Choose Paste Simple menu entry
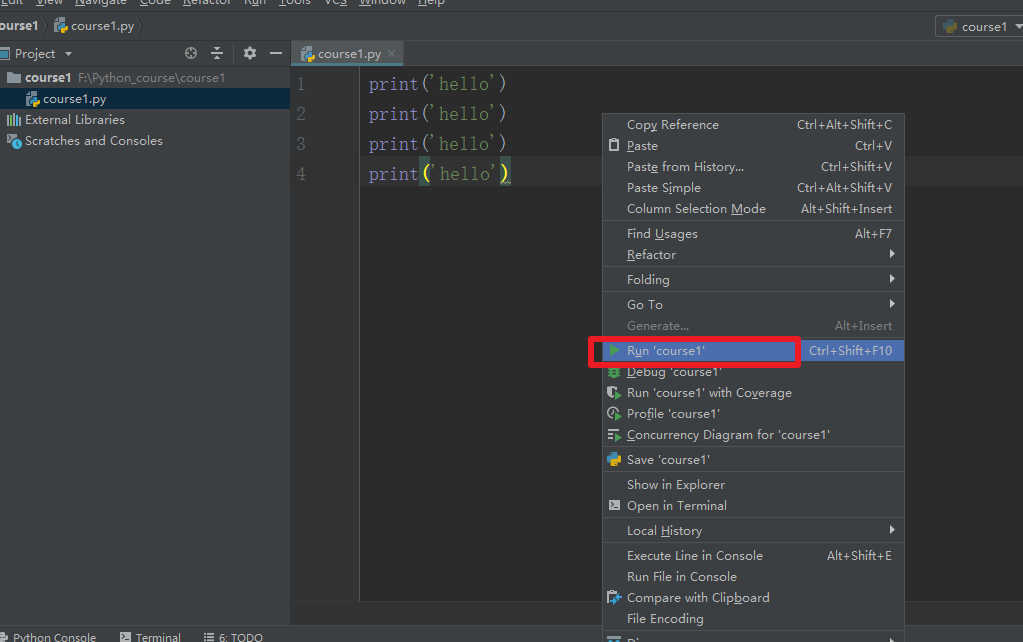 coord(753,187)
